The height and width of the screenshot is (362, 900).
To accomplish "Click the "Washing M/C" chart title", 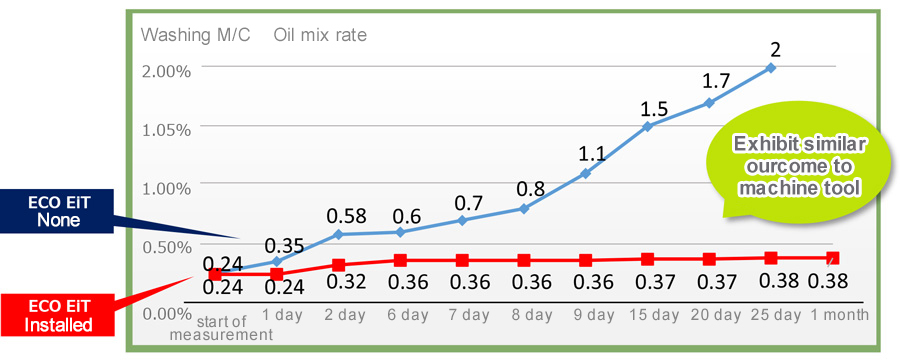I will pos(196,35).
